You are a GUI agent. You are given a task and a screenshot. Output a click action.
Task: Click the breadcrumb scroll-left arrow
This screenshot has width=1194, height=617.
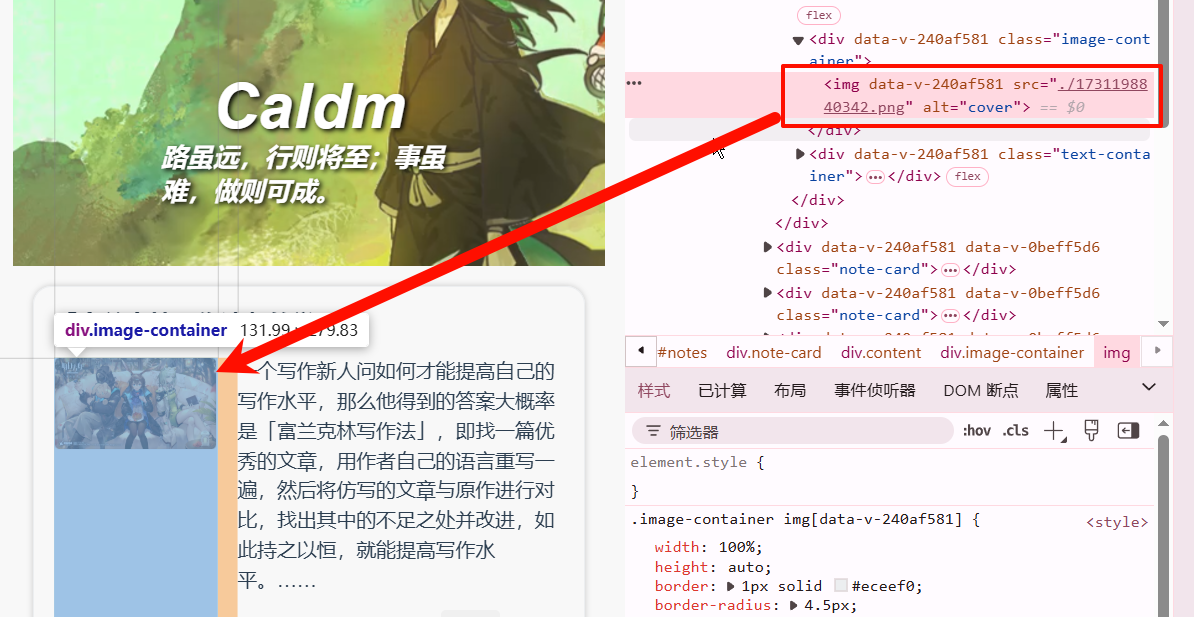point(641,350)
